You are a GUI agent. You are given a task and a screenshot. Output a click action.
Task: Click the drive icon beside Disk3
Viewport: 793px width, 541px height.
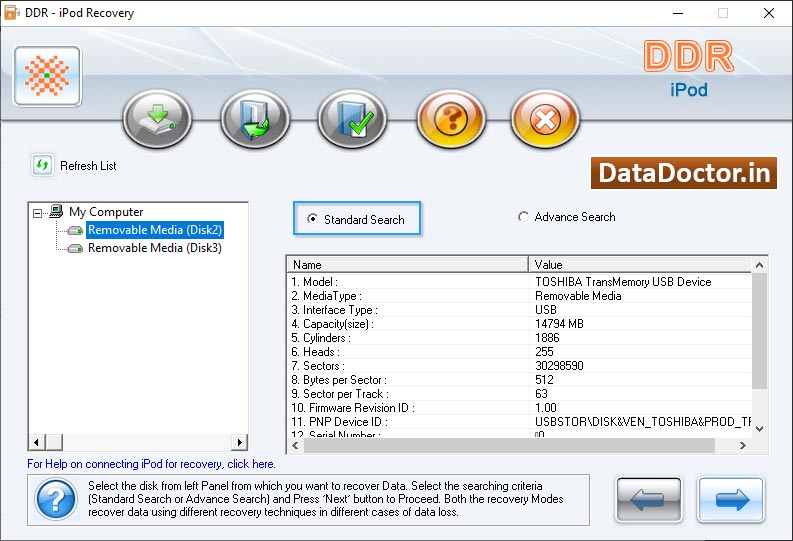[x=75, y=248]
